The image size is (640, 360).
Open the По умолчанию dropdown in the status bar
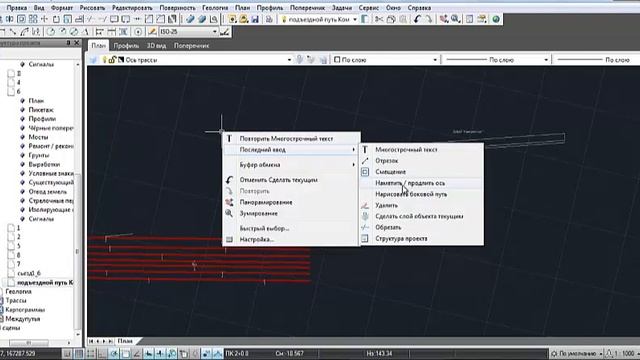pos(601,353)
